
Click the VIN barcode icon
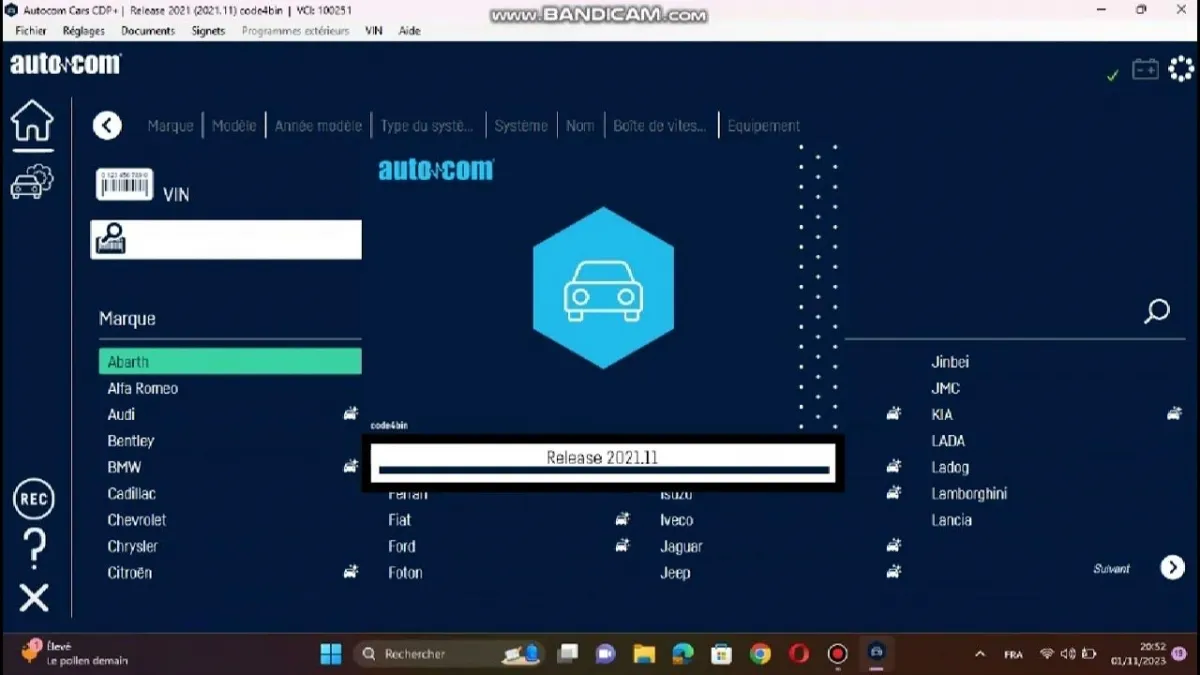tap(124, 184)
